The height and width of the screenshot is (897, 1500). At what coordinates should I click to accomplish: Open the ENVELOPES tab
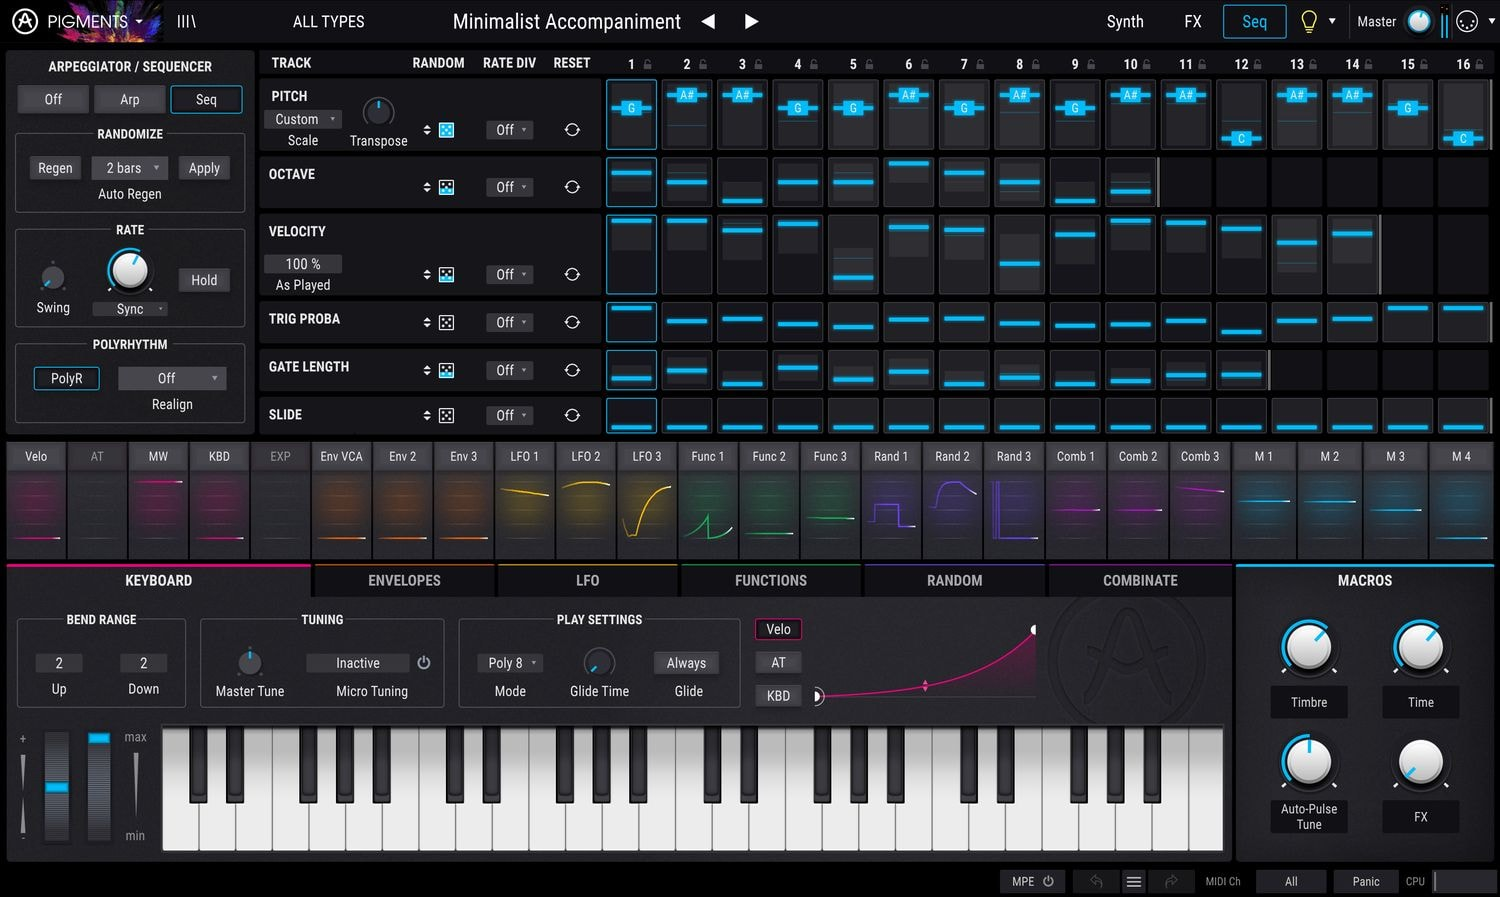404,580
